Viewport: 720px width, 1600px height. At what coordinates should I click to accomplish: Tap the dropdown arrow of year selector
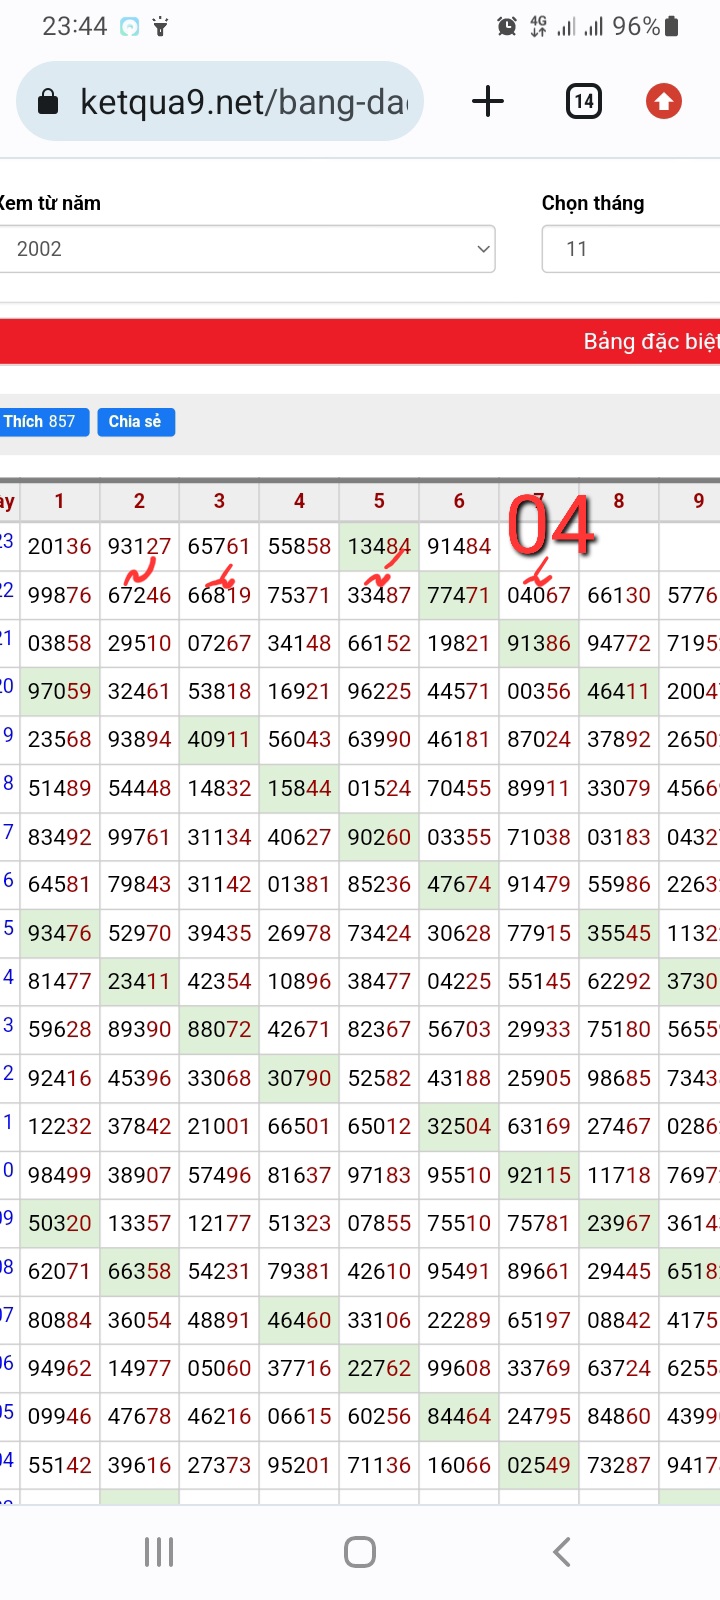pos(483,249)
